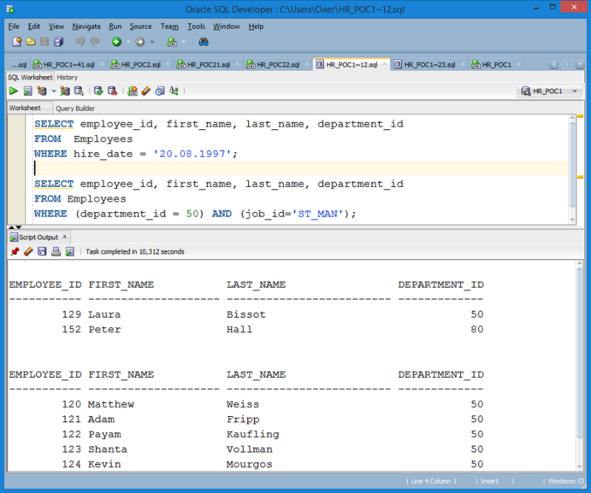Click the run-script icon in Script Output toolbar

pos(70,251)
